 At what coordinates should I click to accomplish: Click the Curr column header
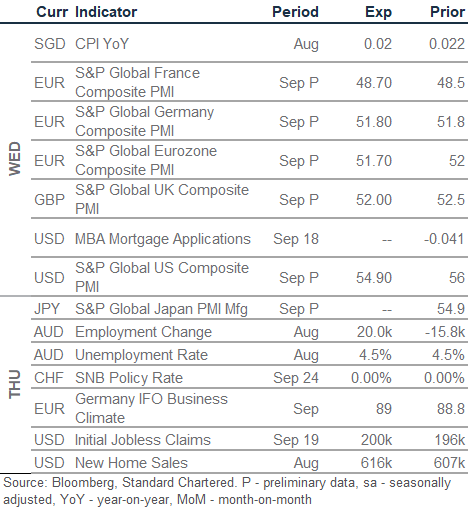click(x=52, y=12)
